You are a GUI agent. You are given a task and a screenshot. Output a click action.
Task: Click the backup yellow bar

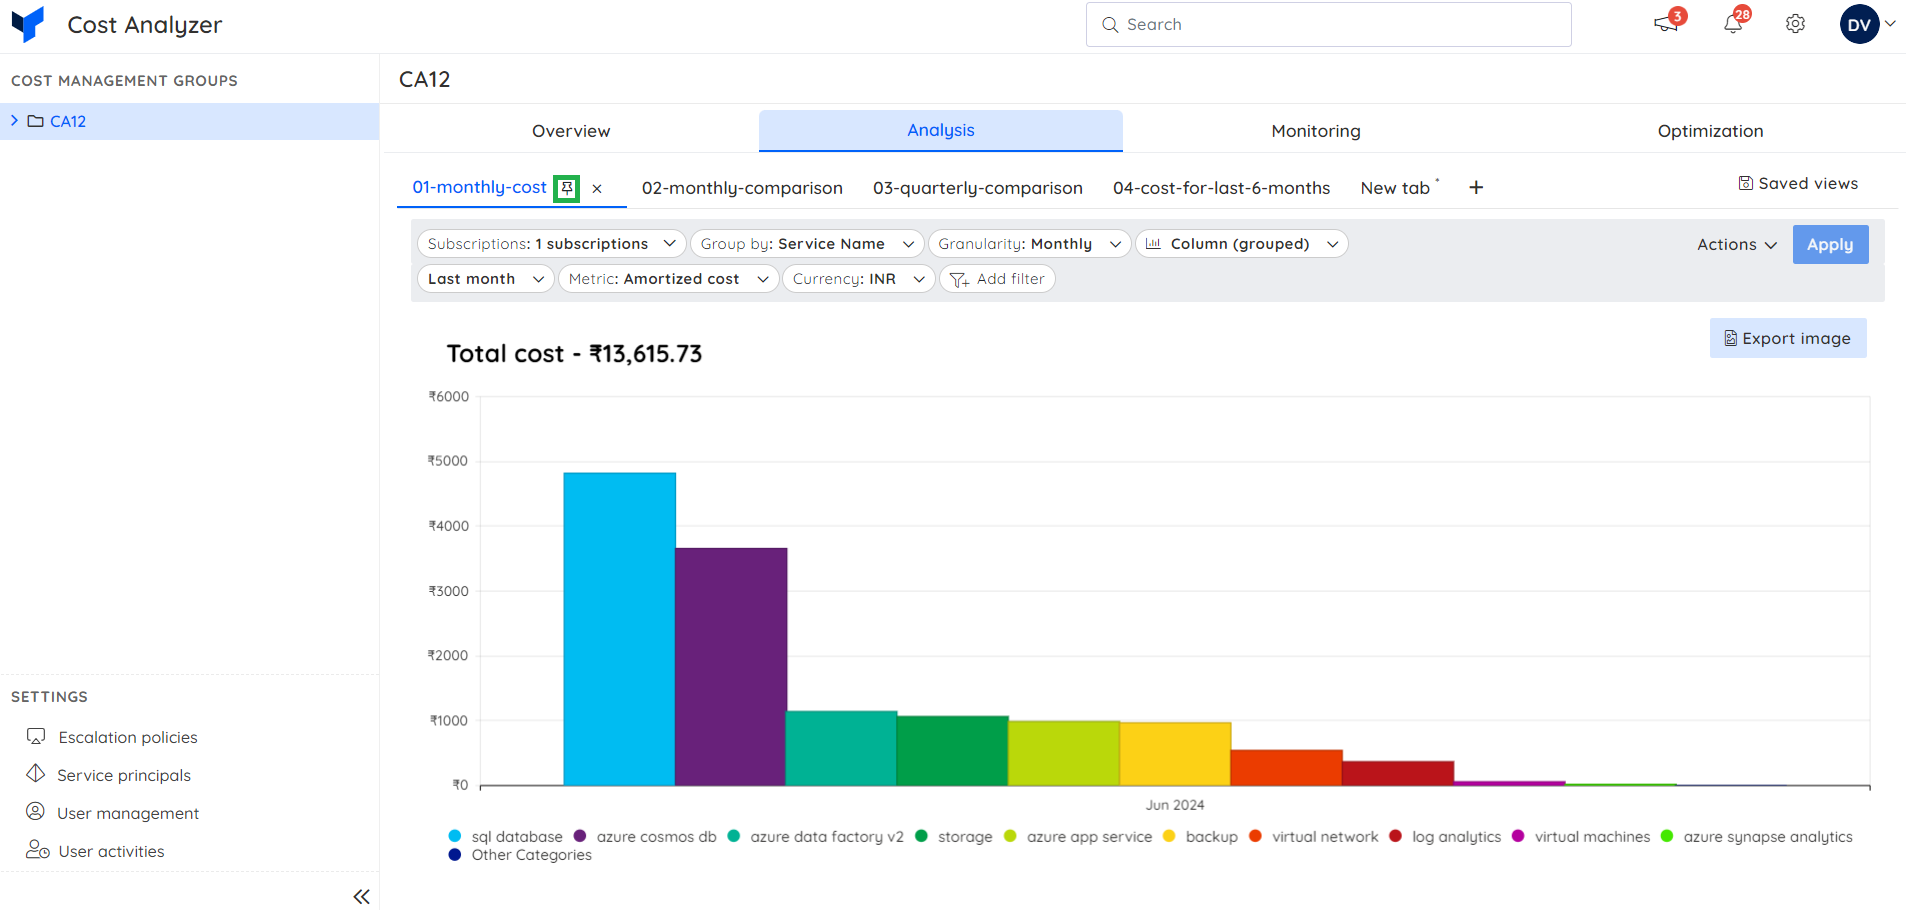[x=1175, y=754]
